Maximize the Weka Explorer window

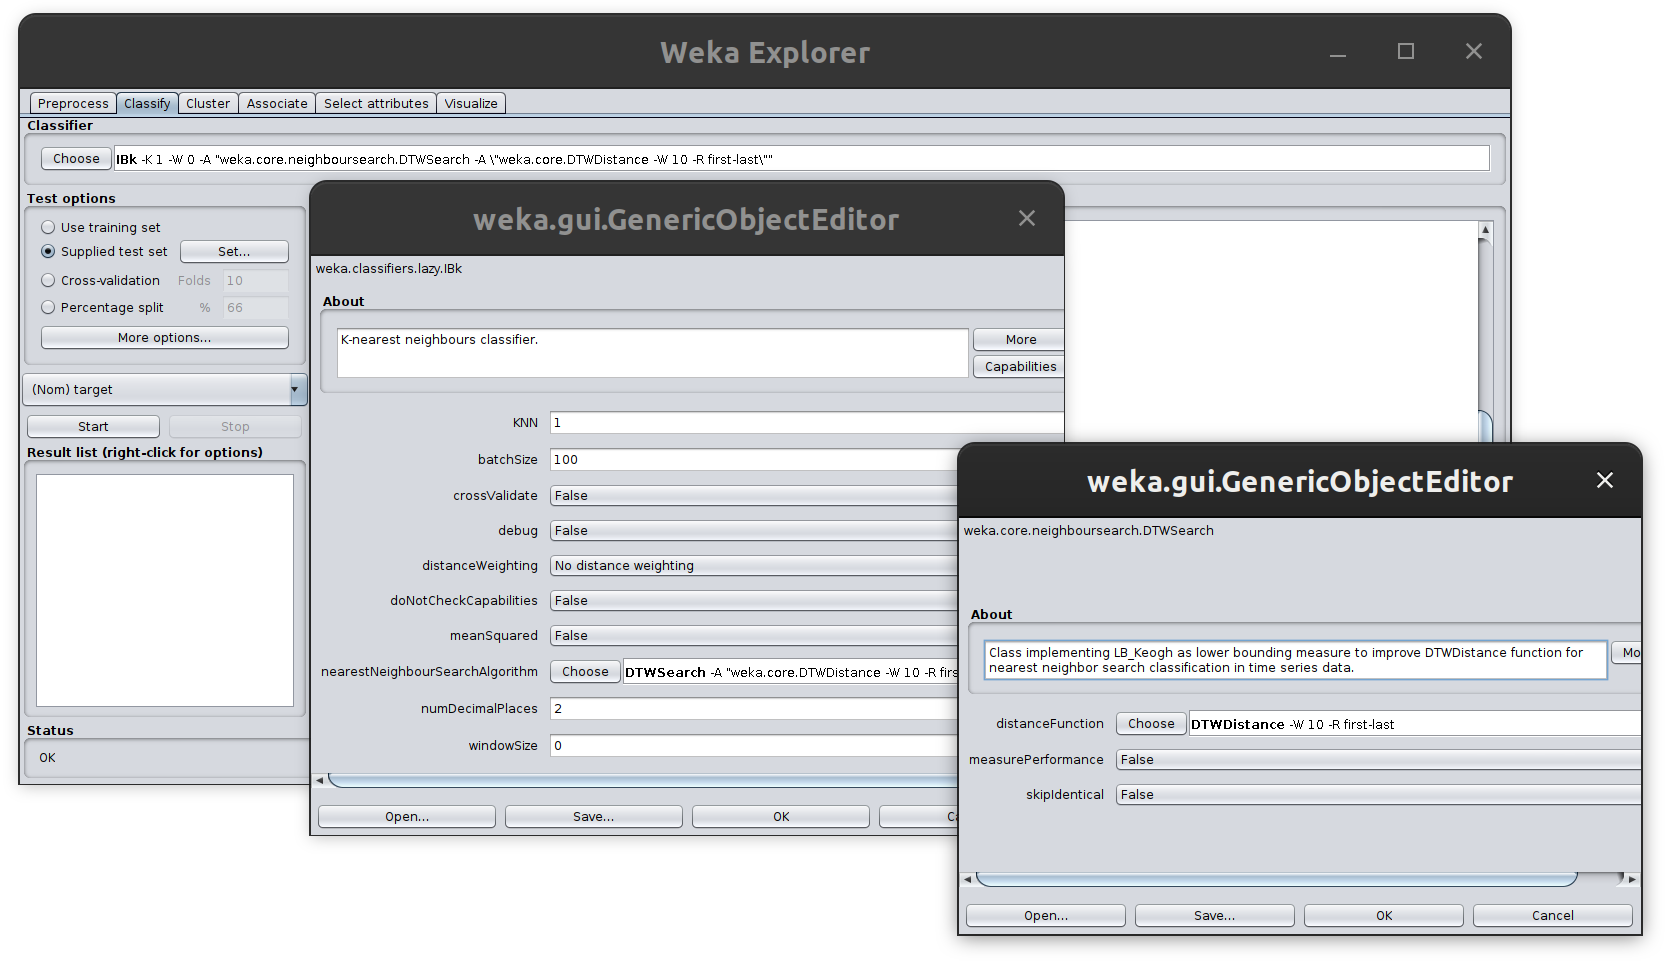pos(1406,51)
